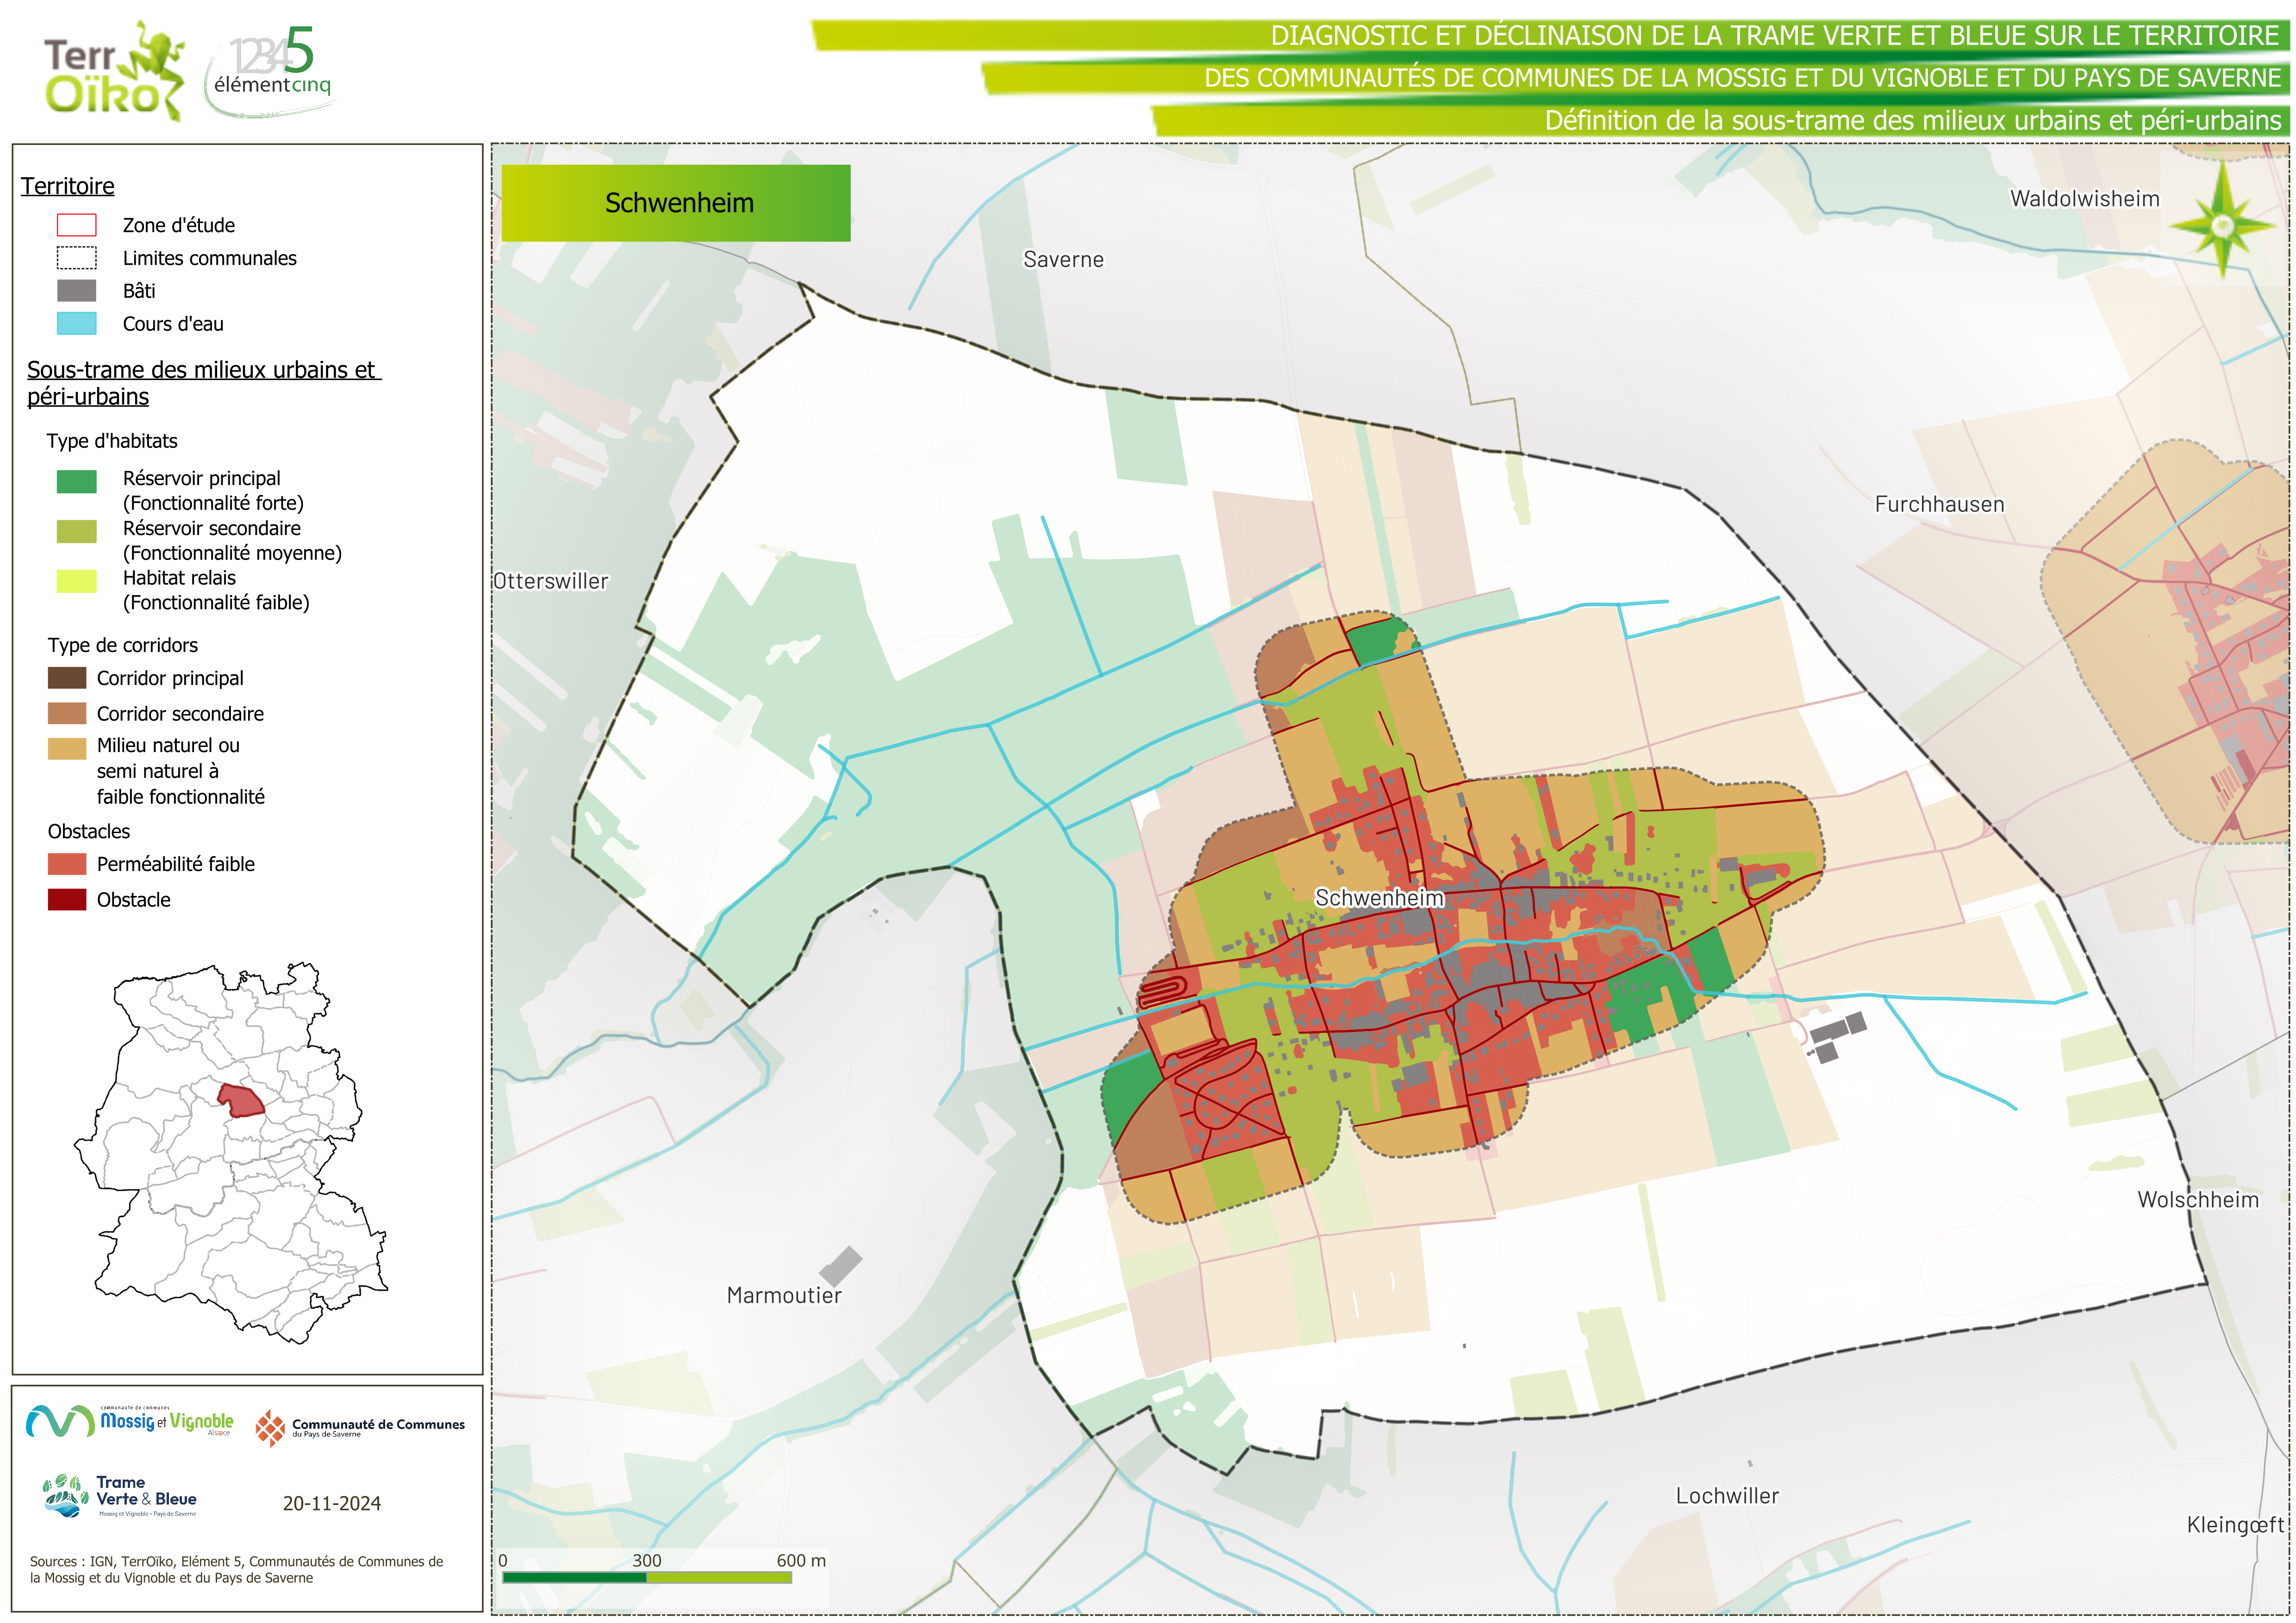This screenshot has height=1623, width=2296.
Task: Click the dark red Obstacle swatch
Action: (x=67, y=899)
